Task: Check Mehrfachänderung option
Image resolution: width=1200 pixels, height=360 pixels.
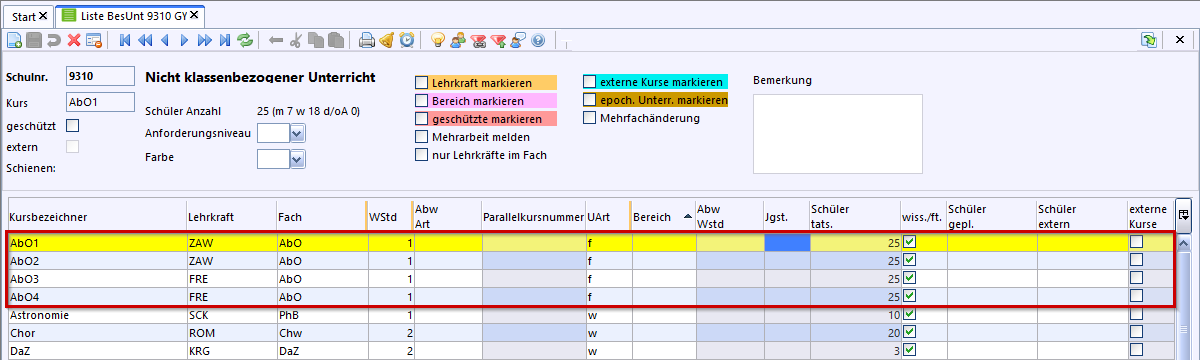Action: 589,118
